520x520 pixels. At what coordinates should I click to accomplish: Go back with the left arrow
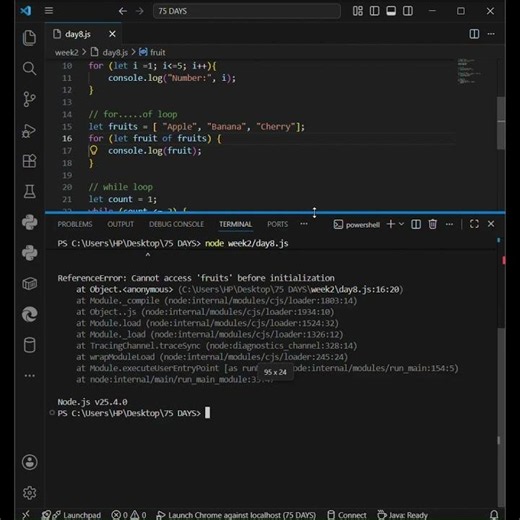click(122, 11)
